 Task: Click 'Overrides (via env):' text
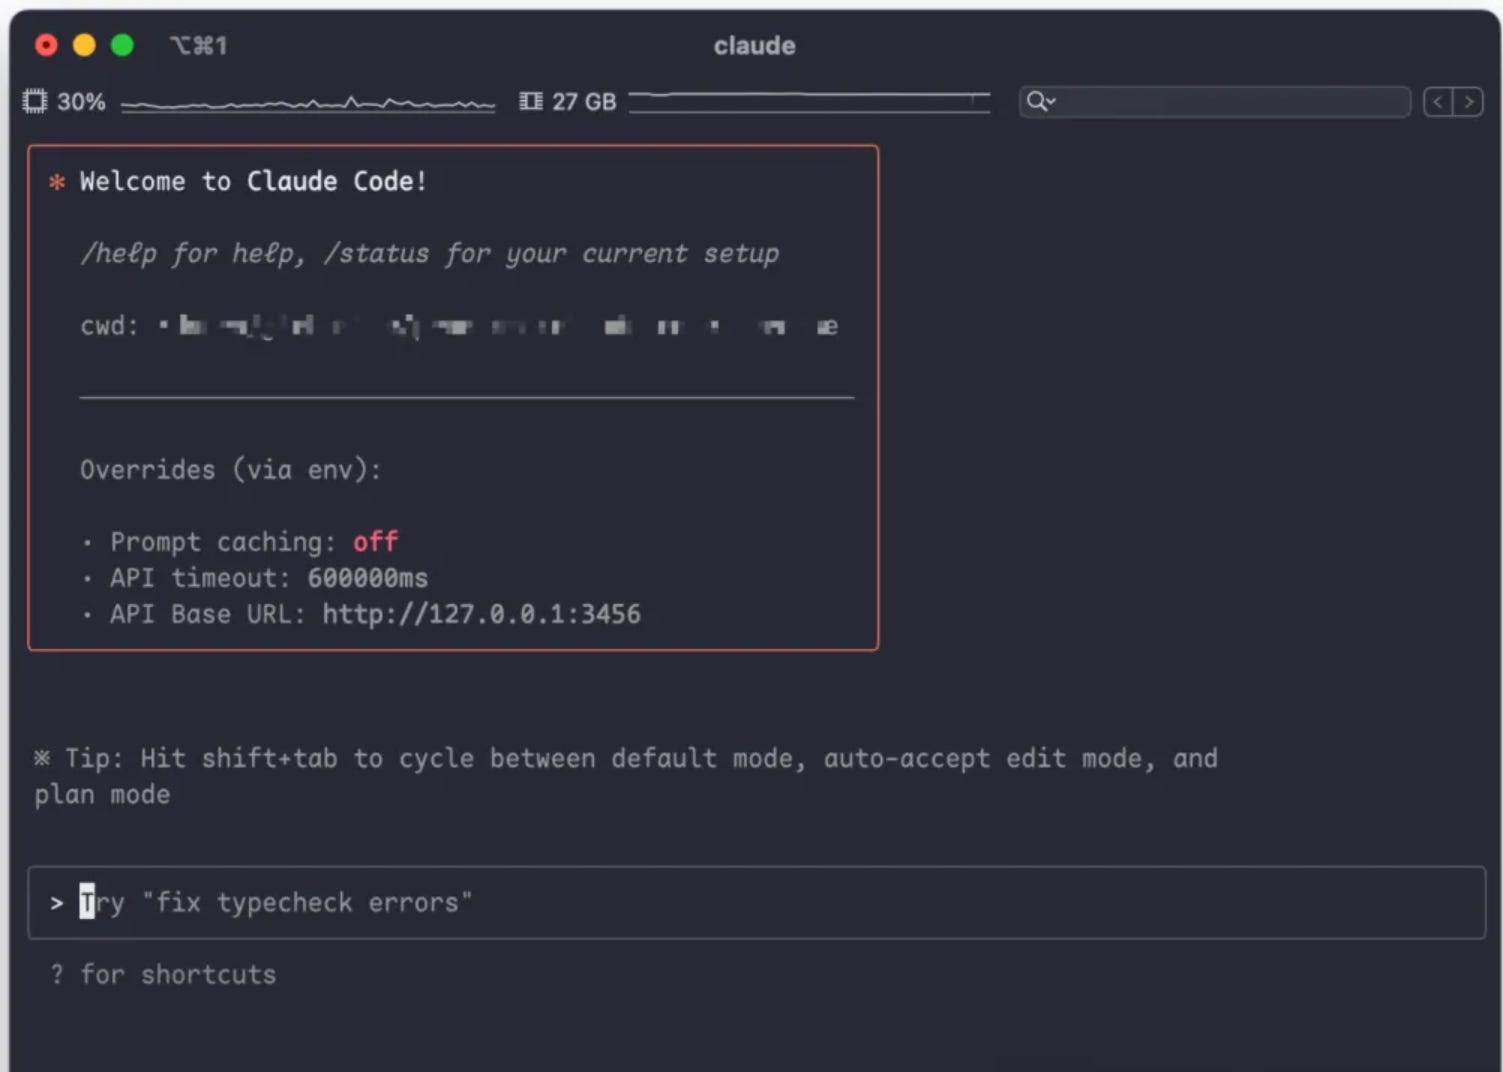(230, 470)
